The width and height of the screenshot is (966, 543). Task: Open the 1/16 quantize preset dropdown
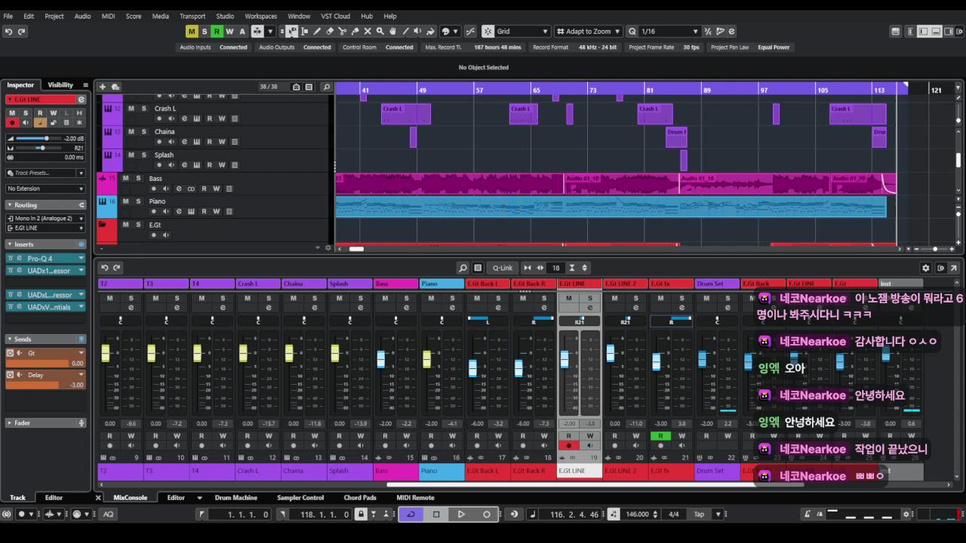tap(668, 32)
